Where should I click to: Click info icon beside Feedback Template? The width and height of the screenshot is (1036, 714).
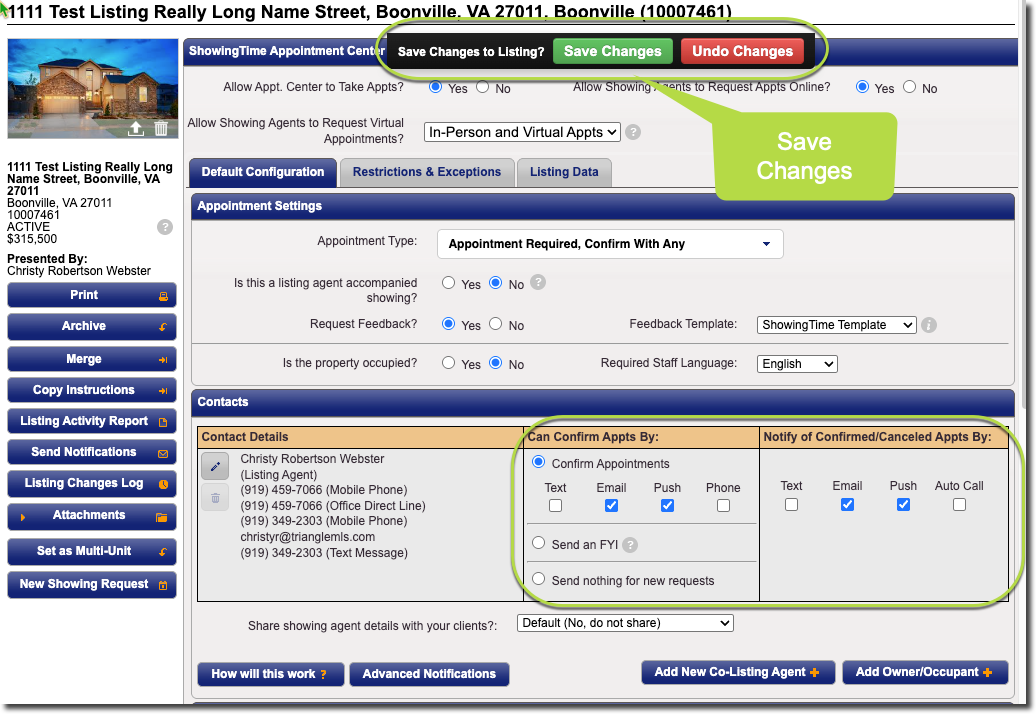[929, 325]
